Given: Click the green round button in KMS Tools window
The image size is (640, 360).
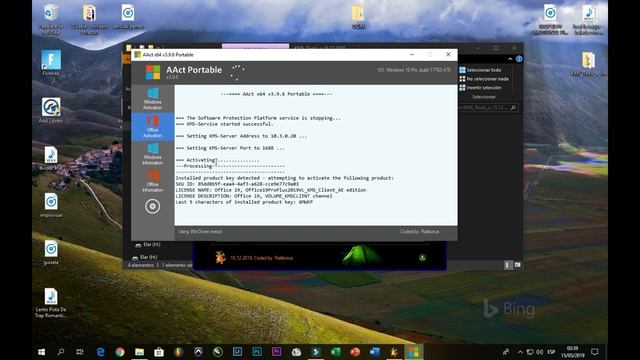Looking at the screenshot, I should coord(422,258).
